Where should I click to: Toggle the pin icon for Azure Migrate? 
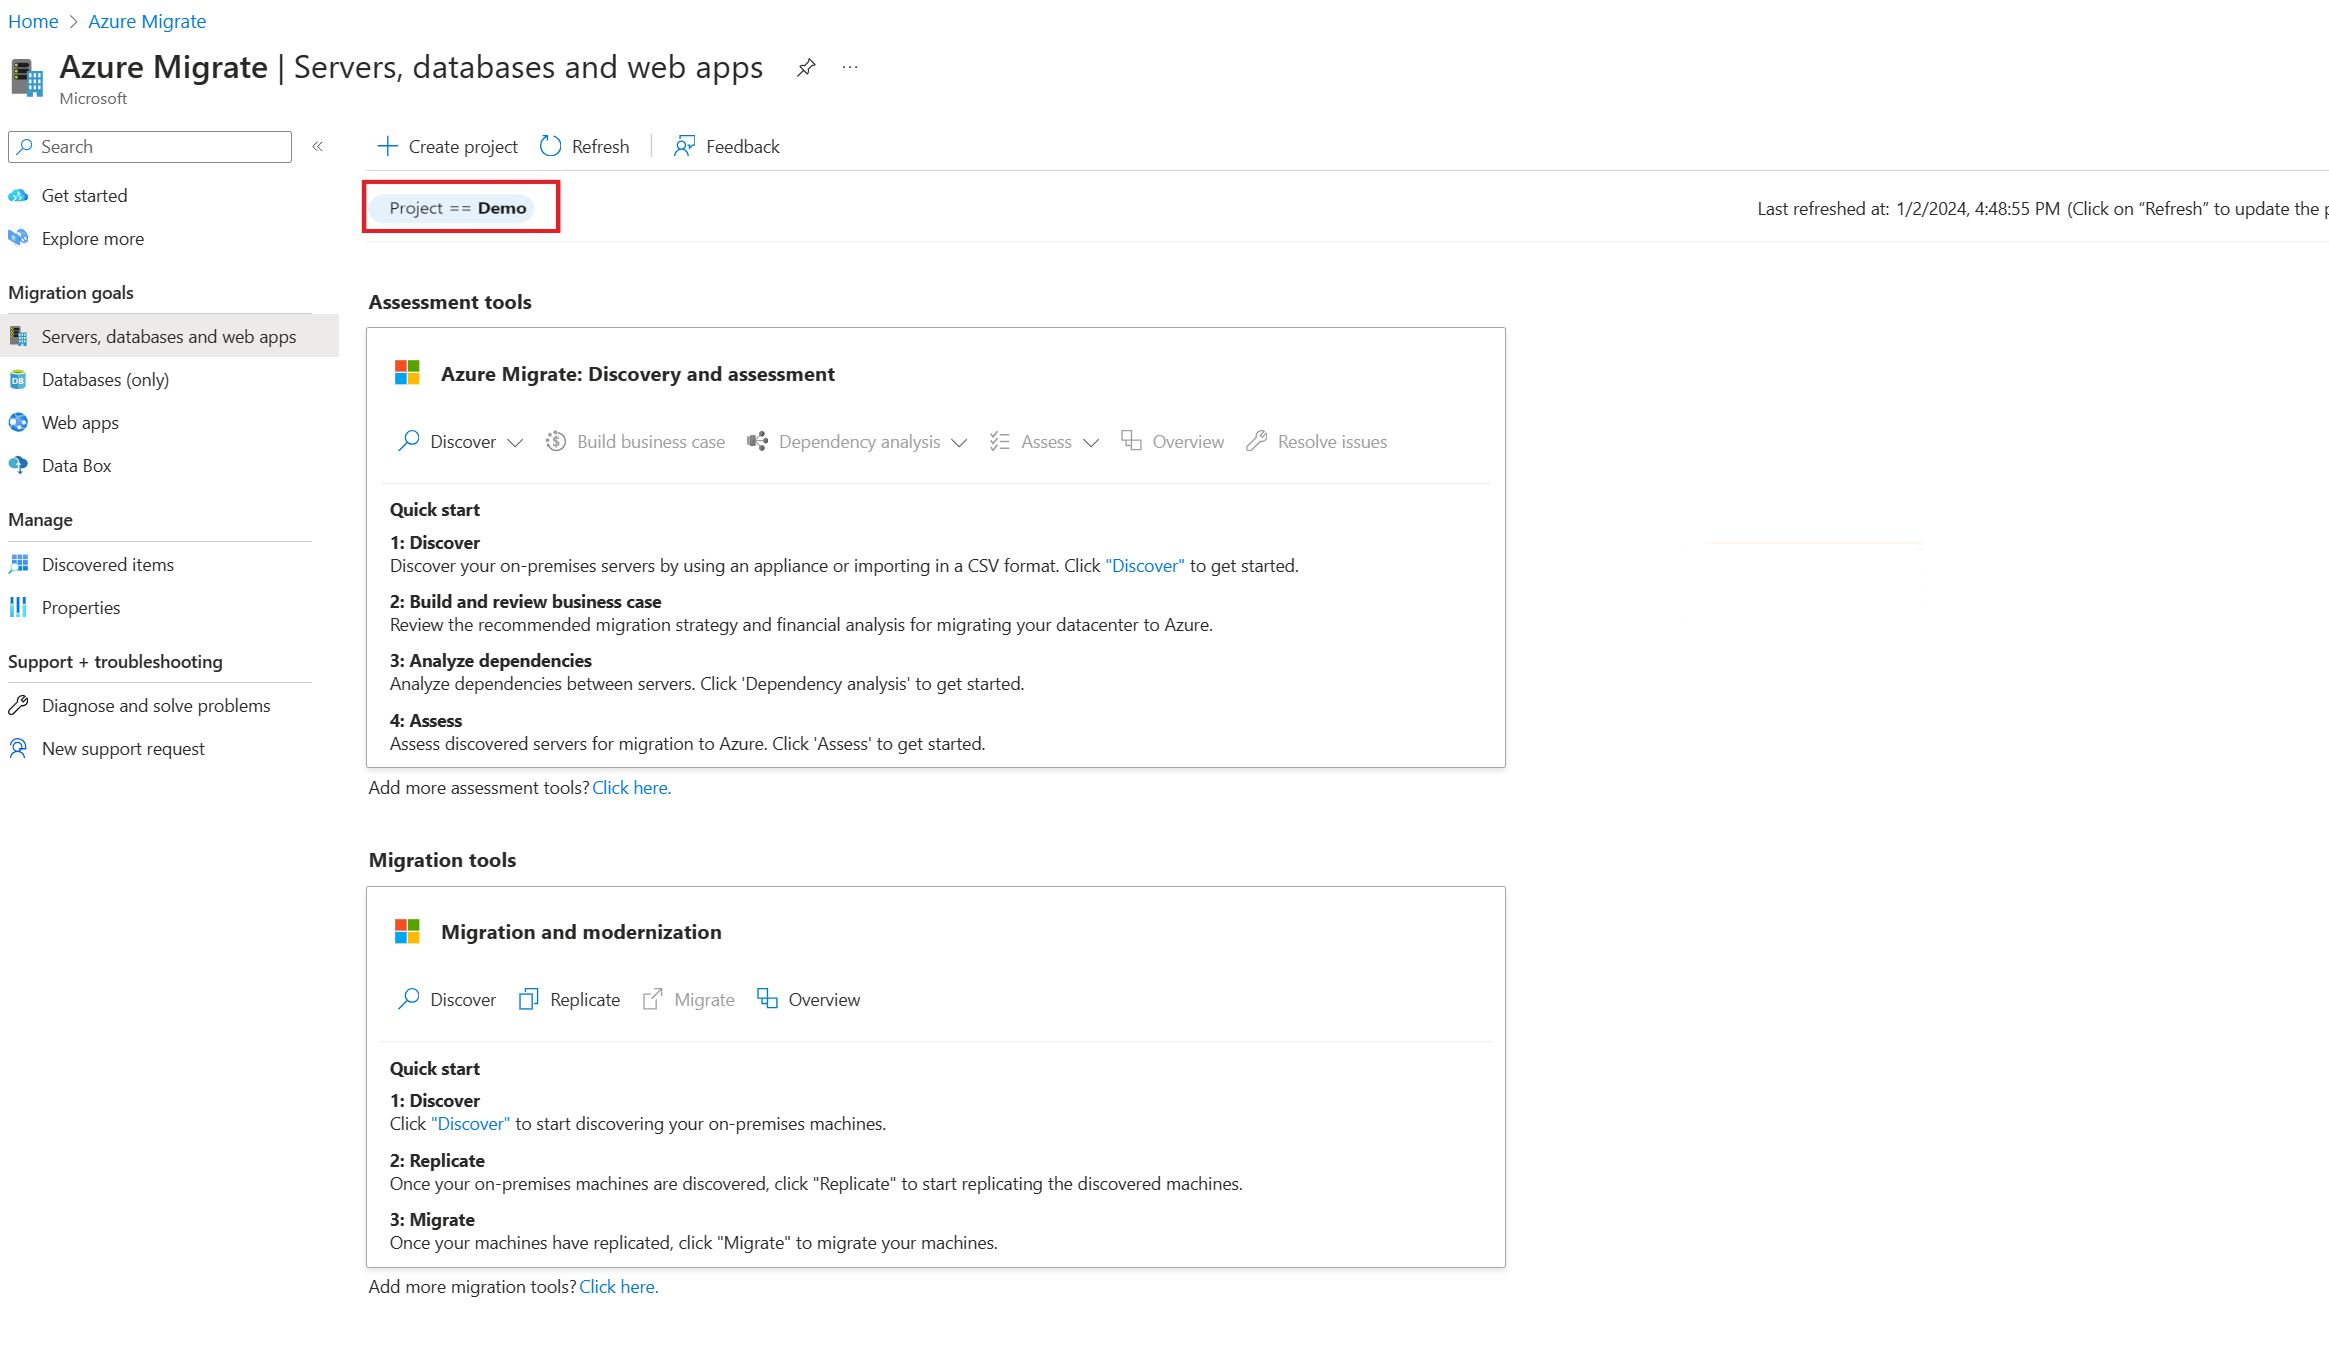pyautogui.click(x=802, y=69)
